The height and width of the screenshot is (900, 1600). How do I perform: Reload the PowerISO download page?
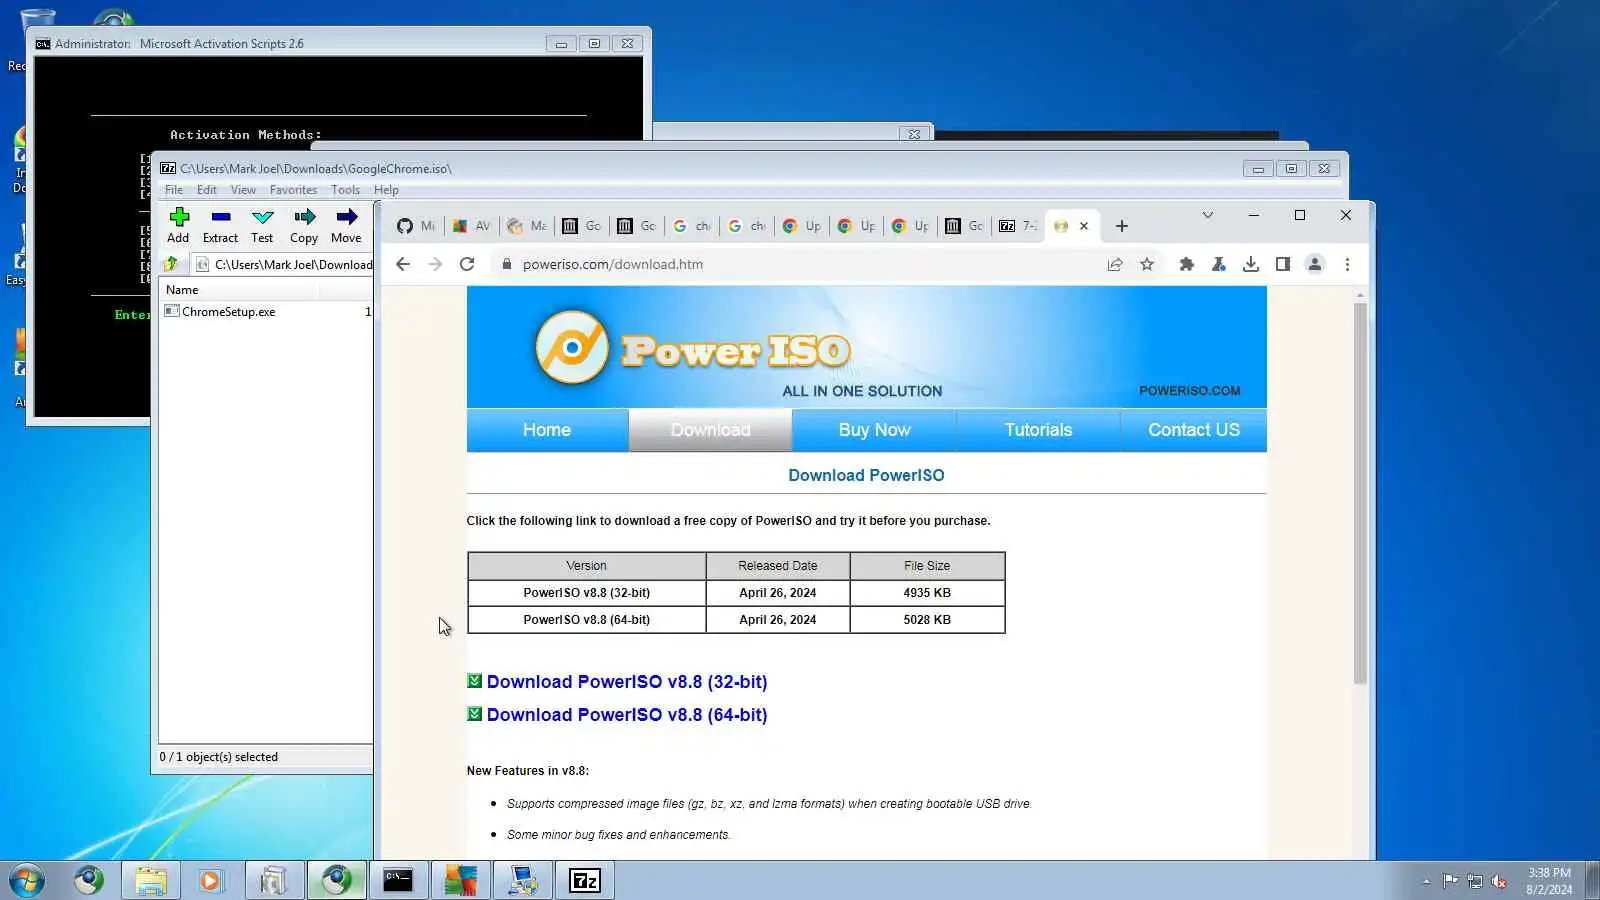point(467,264)
